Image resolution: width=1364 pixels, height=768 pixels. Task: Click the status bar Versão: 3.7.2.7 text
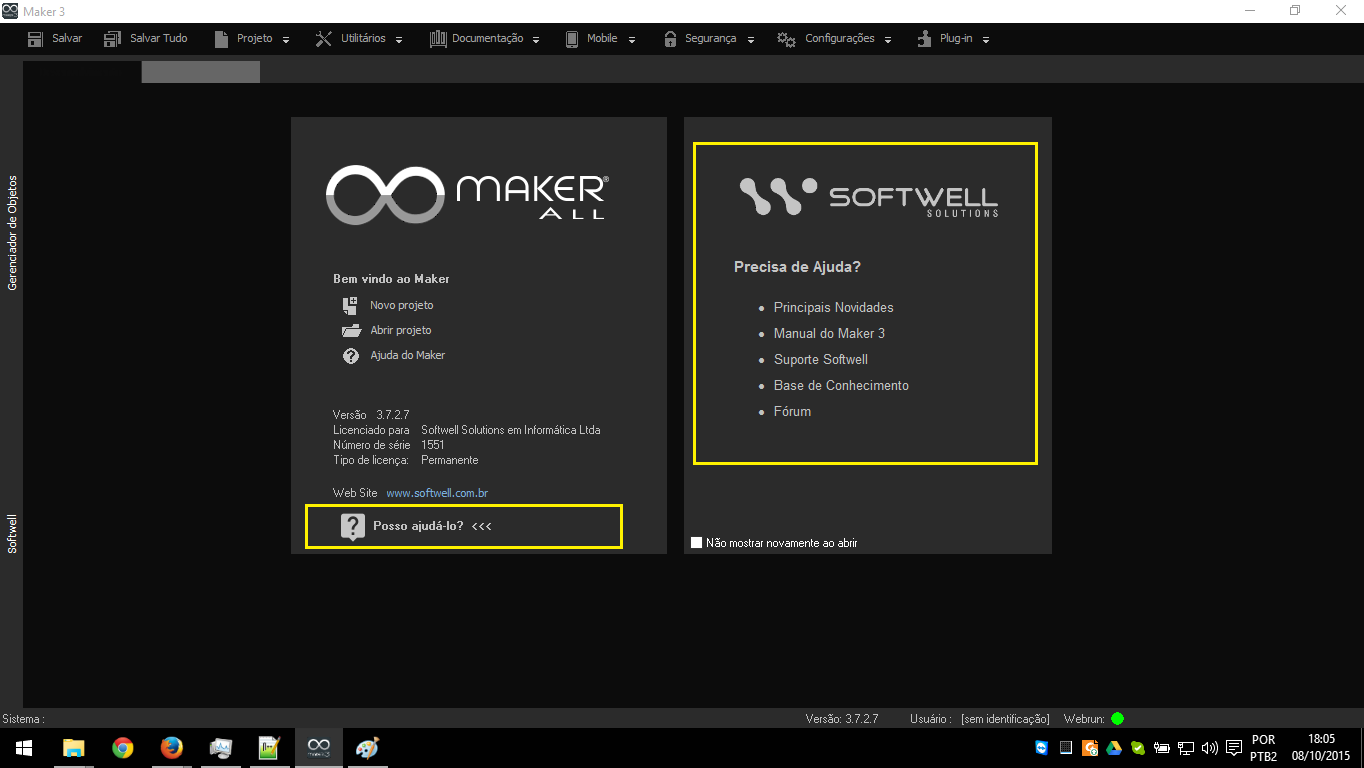pos(842,719)
